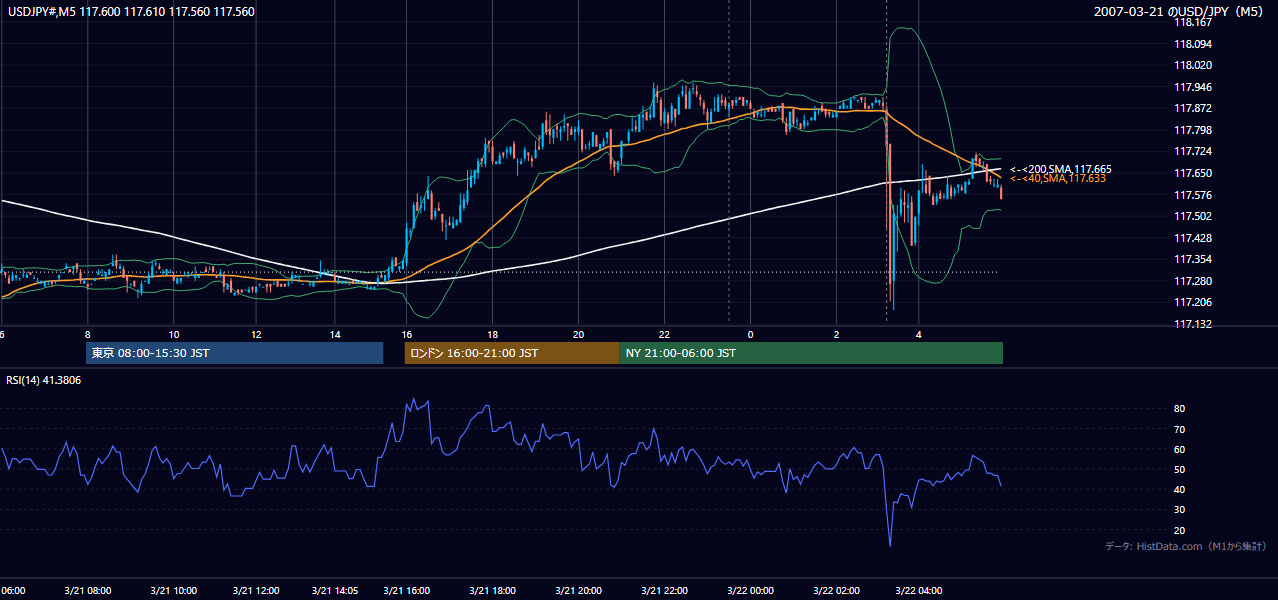
Task: Click price axis value 117.502
Action: pos(1193,216)
